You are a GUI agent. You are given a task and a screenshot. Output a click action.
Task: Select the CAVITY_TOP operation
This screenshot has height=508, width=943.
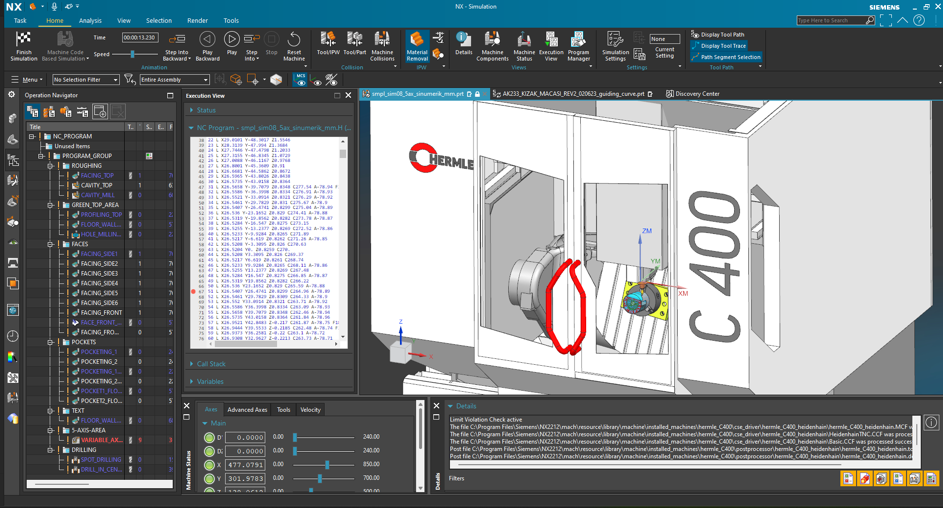(x=96, y=185)
